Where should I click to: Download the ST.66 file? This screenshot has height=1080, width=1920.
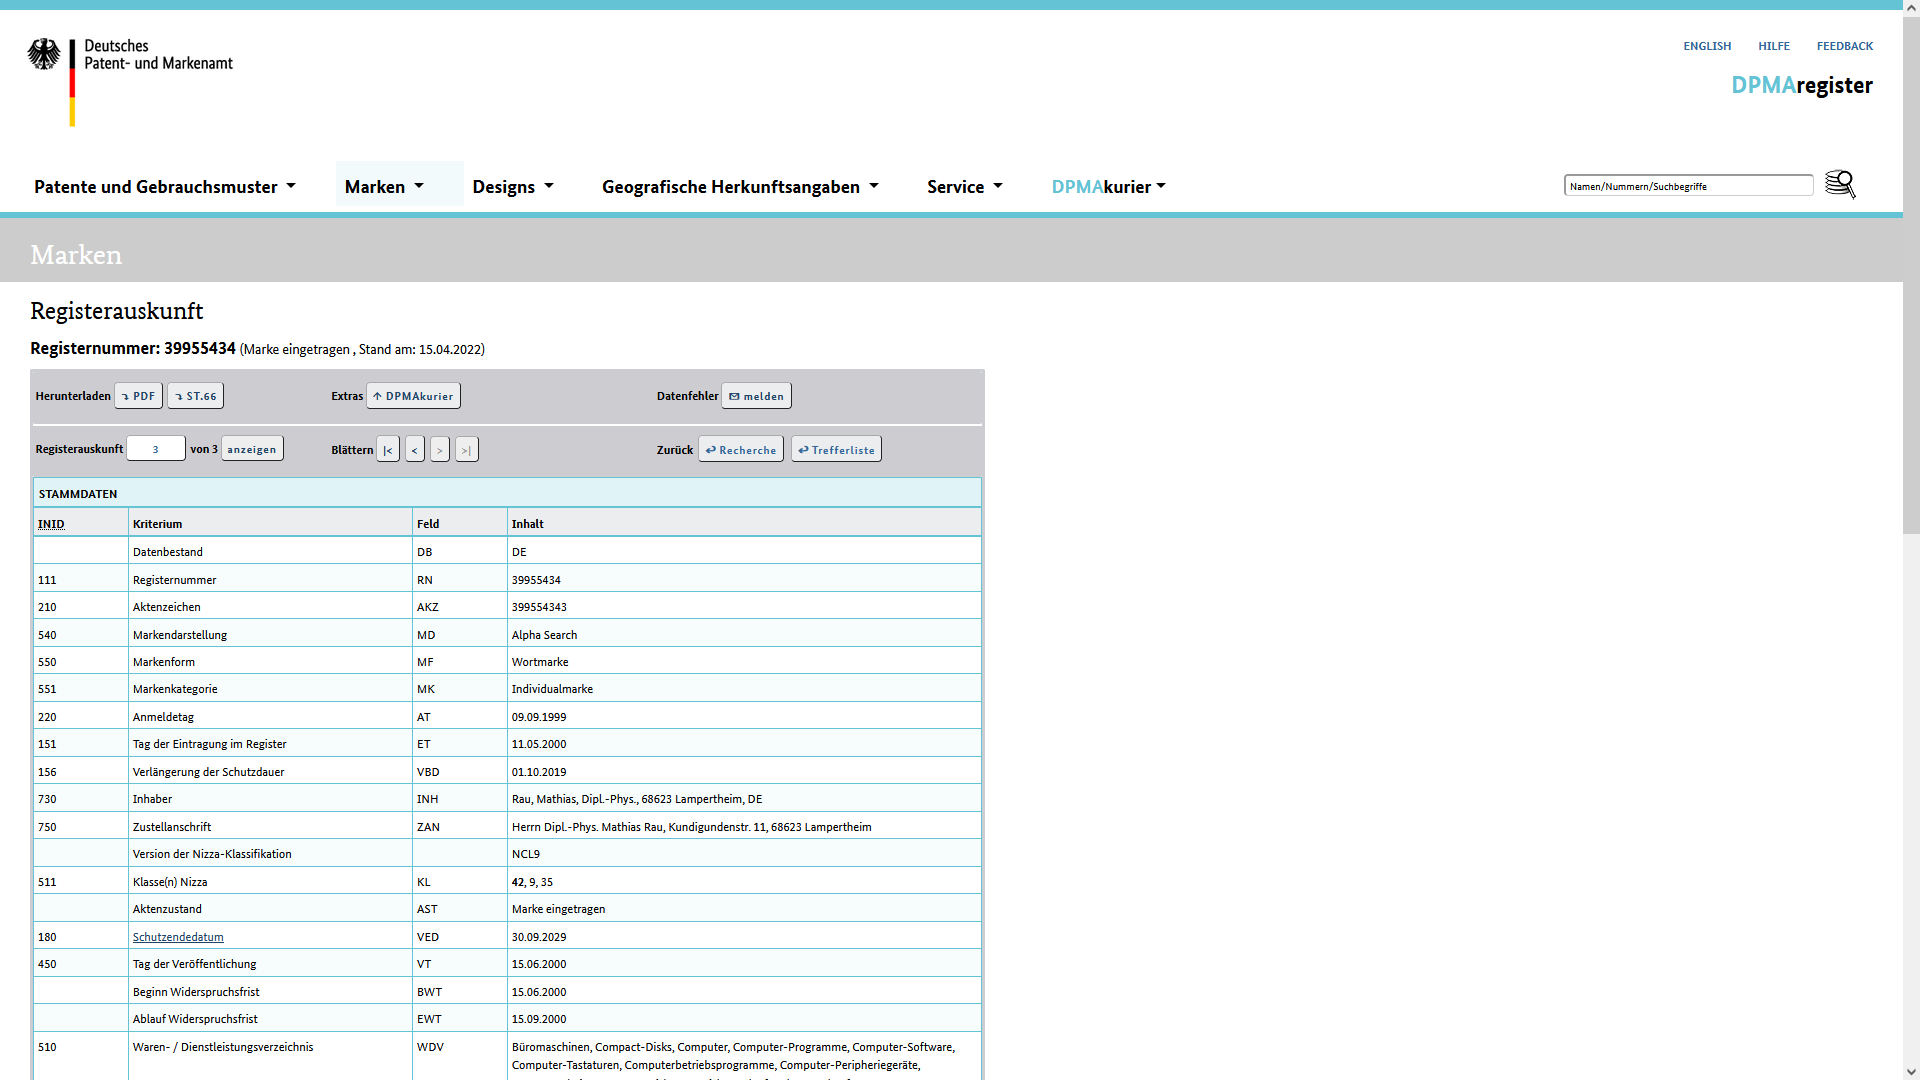[195, 396]
